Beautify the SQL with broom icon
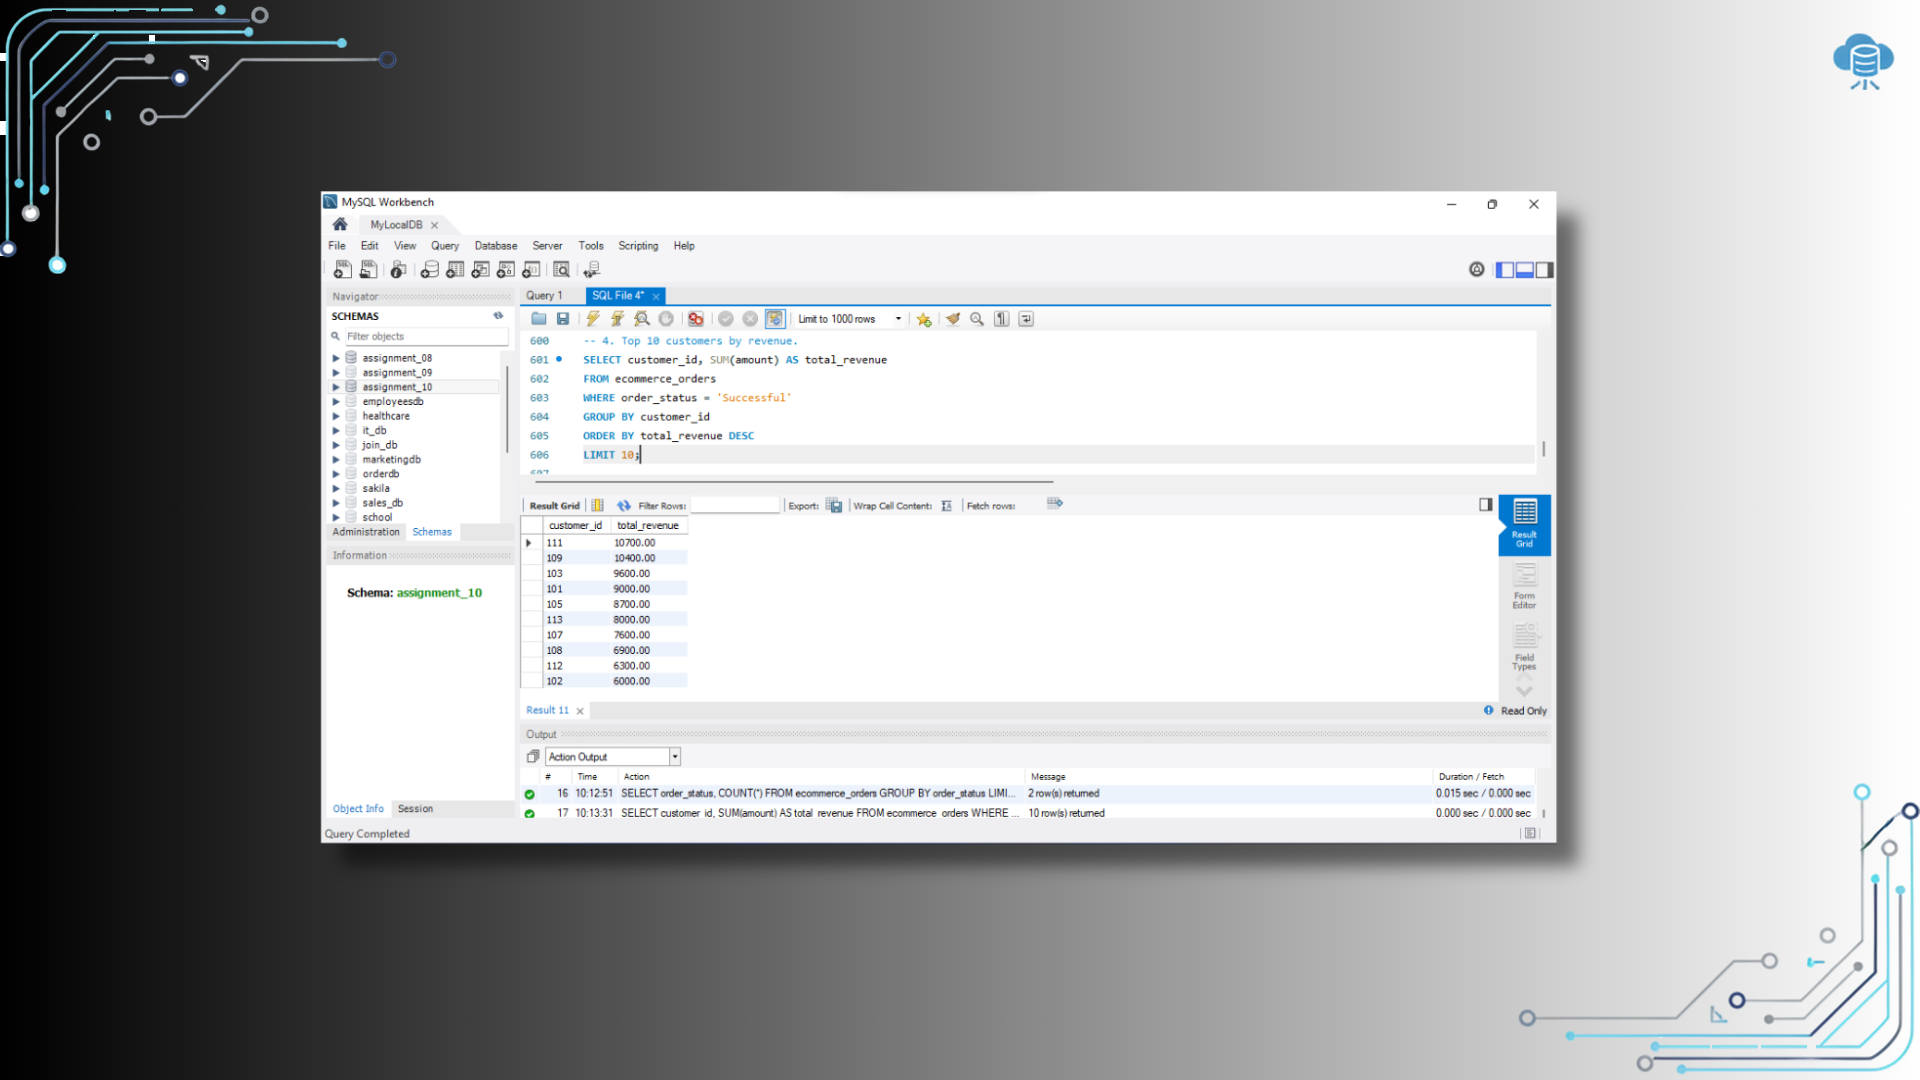The image size is (1920, 1080). click(x=953, y=319)
